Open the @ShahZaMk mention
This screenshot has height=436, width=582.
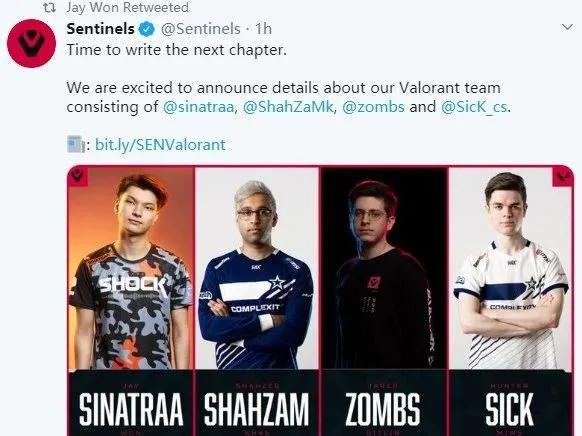pos(288,107)
